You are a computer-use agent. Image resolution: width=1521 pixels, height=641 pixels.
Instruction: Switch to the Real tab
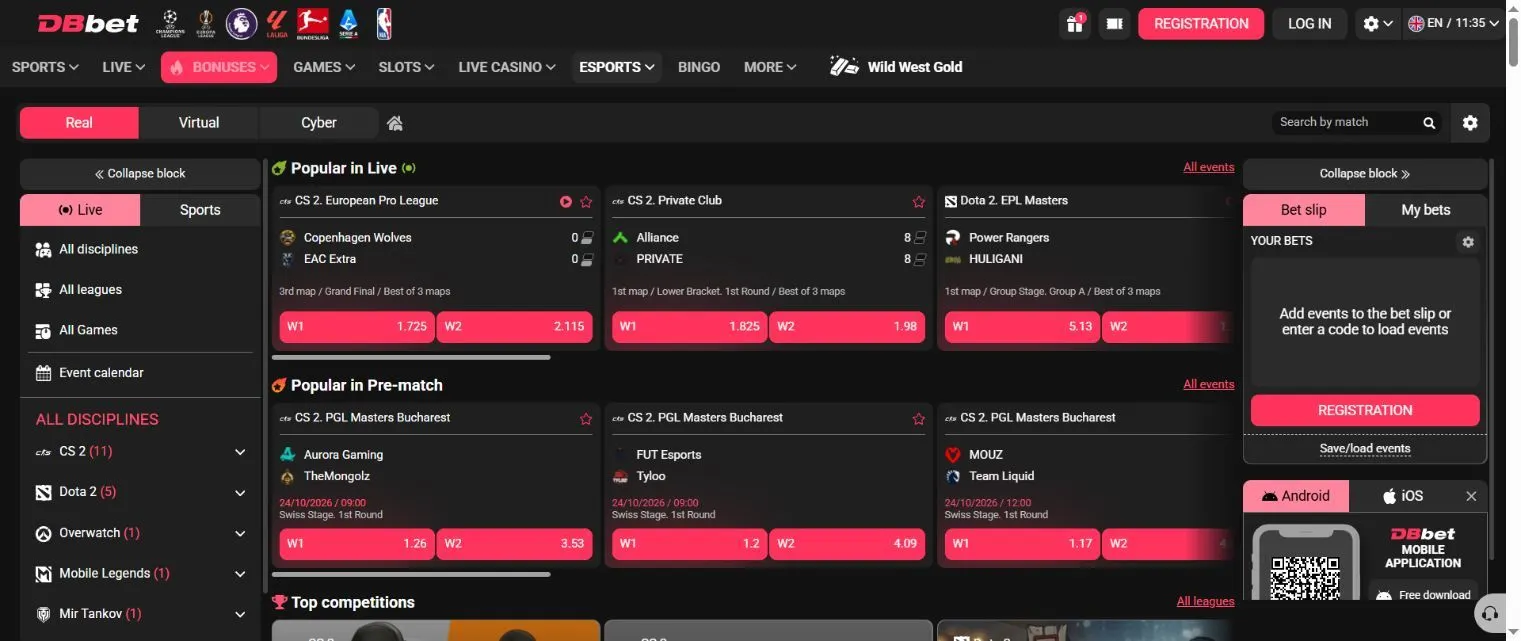coord(79,123)
